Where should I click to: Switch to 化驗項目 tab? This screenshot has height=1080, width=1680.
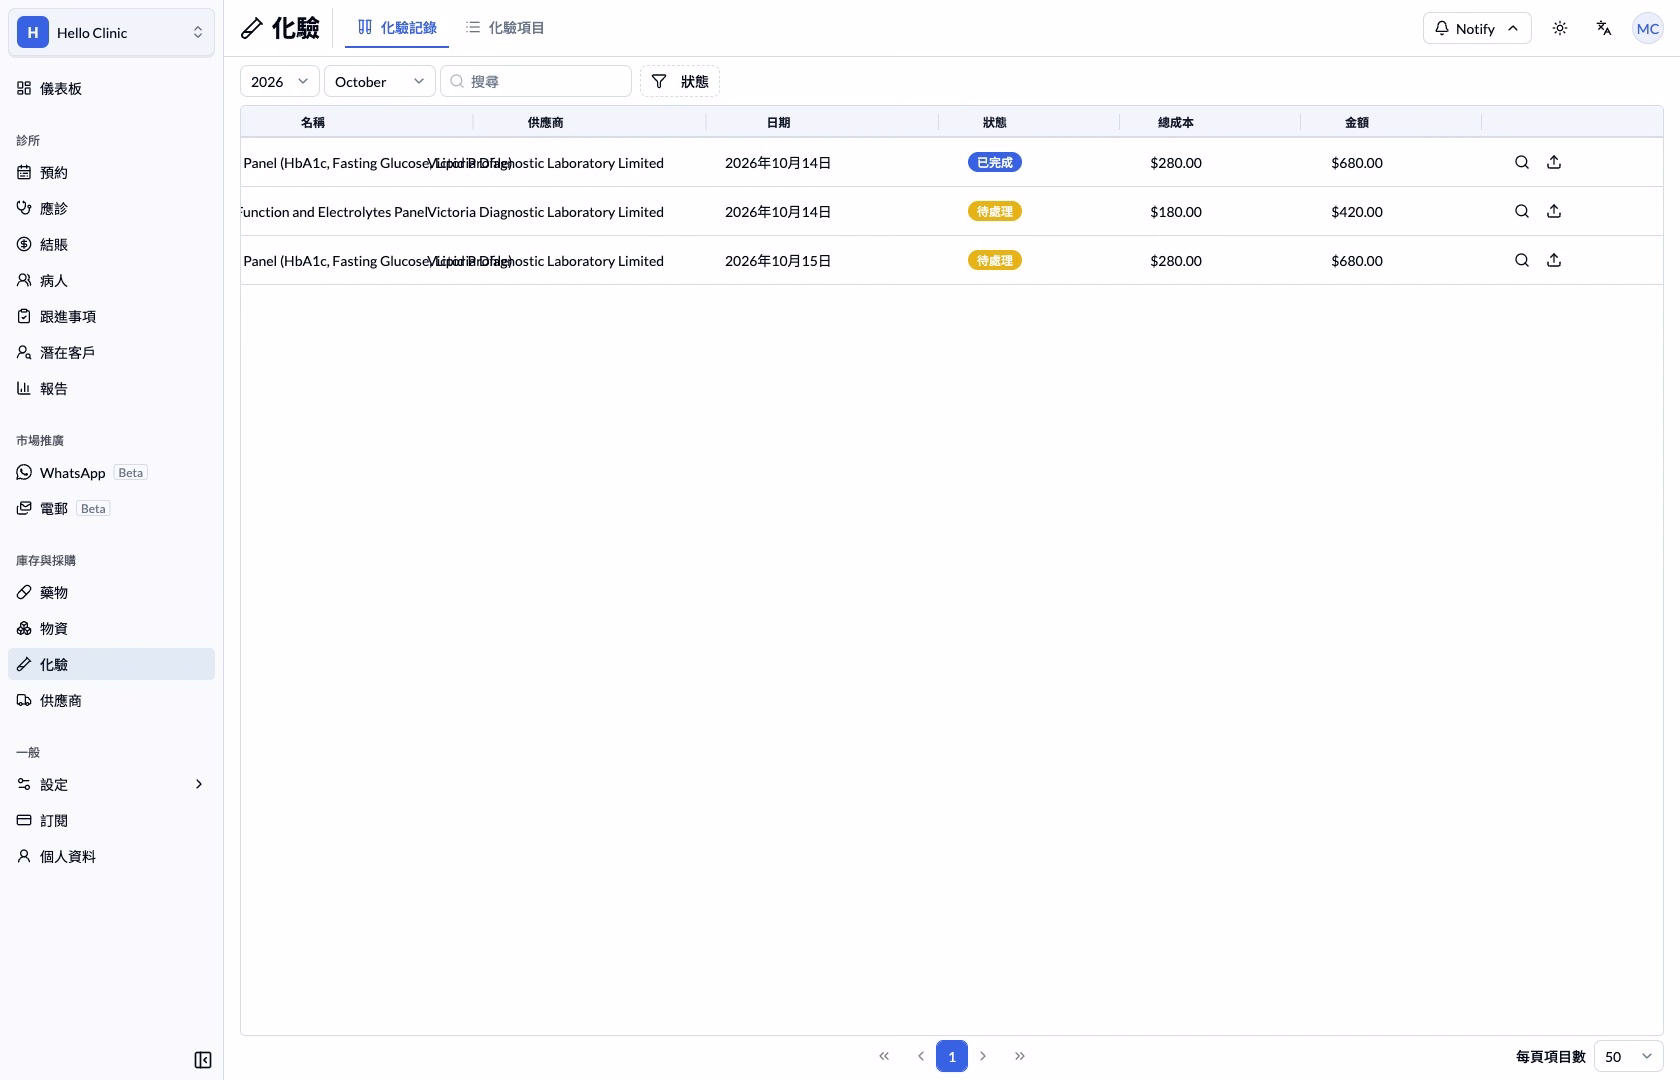click(x=505, y=28)
